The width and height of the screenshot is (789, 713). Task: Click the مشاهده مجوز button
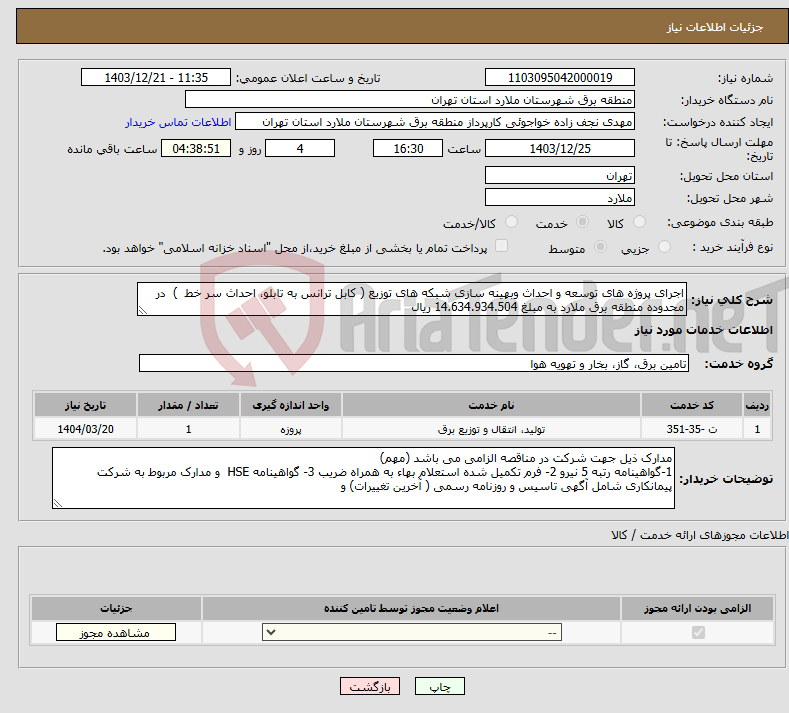point(116,632)
